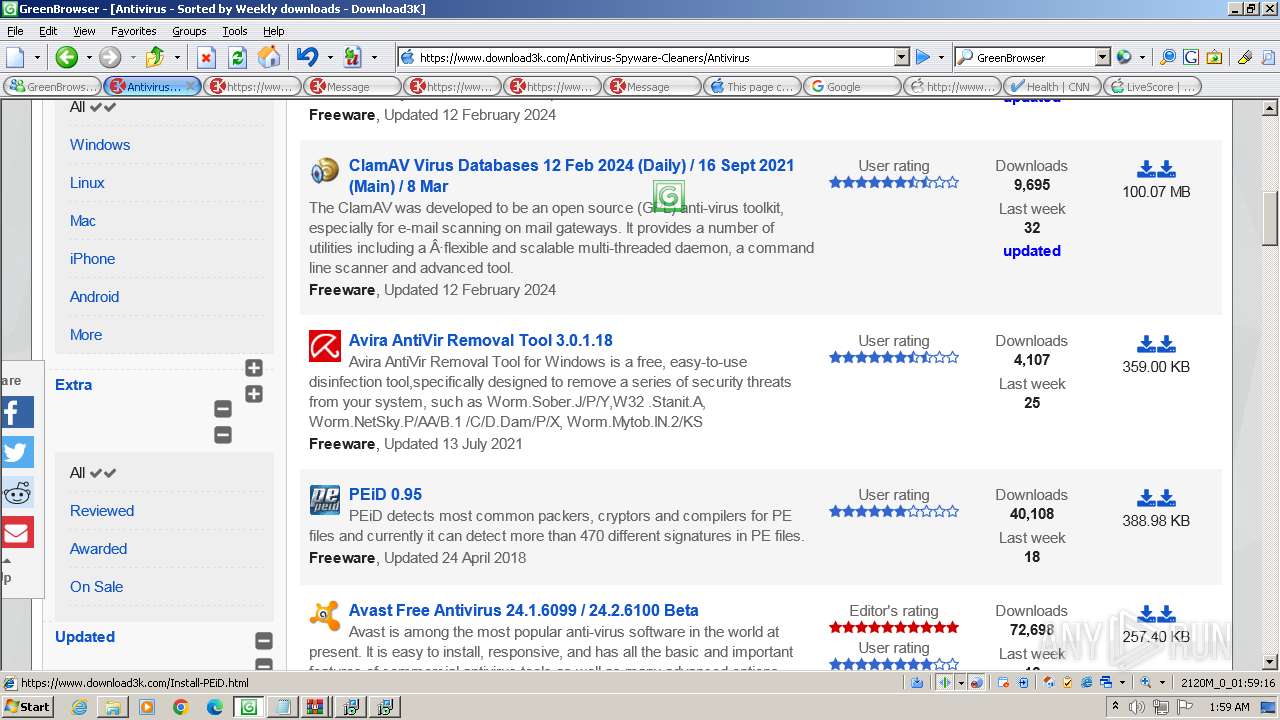Switch to the Health | CNN tab
1280x720 pixels.
tap(1052, 86)
